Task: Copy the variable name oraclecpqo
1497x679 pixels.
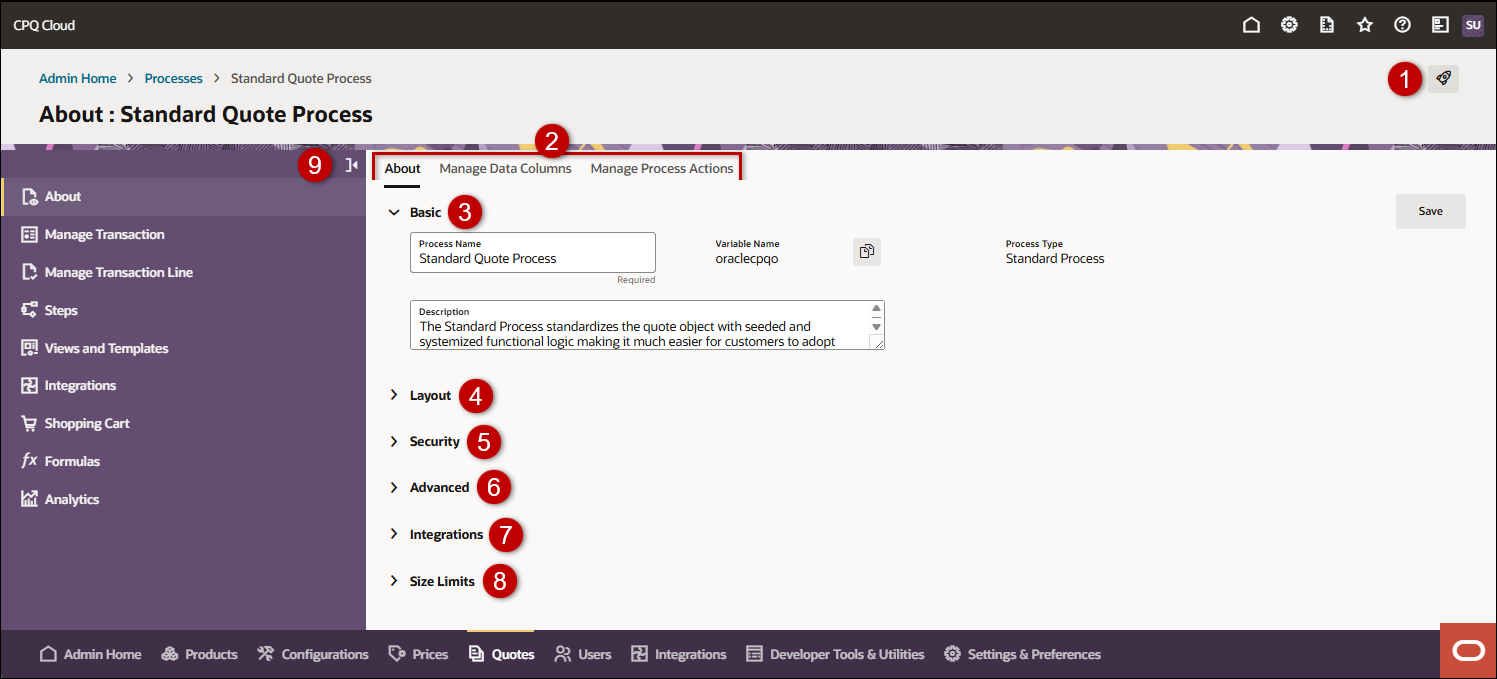Action: click(x=866, y=252)
